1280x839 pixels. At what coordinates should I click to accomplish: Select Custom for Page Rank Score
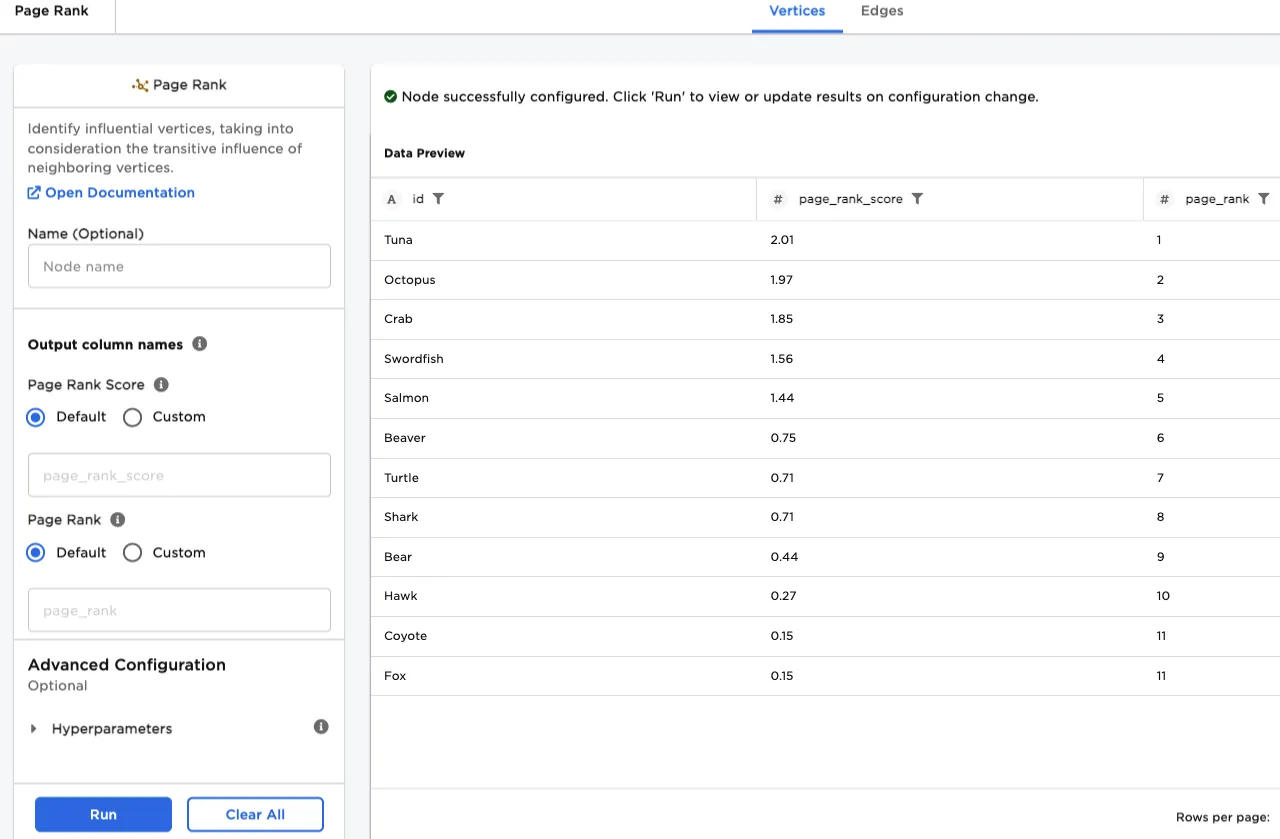[133, 417]
